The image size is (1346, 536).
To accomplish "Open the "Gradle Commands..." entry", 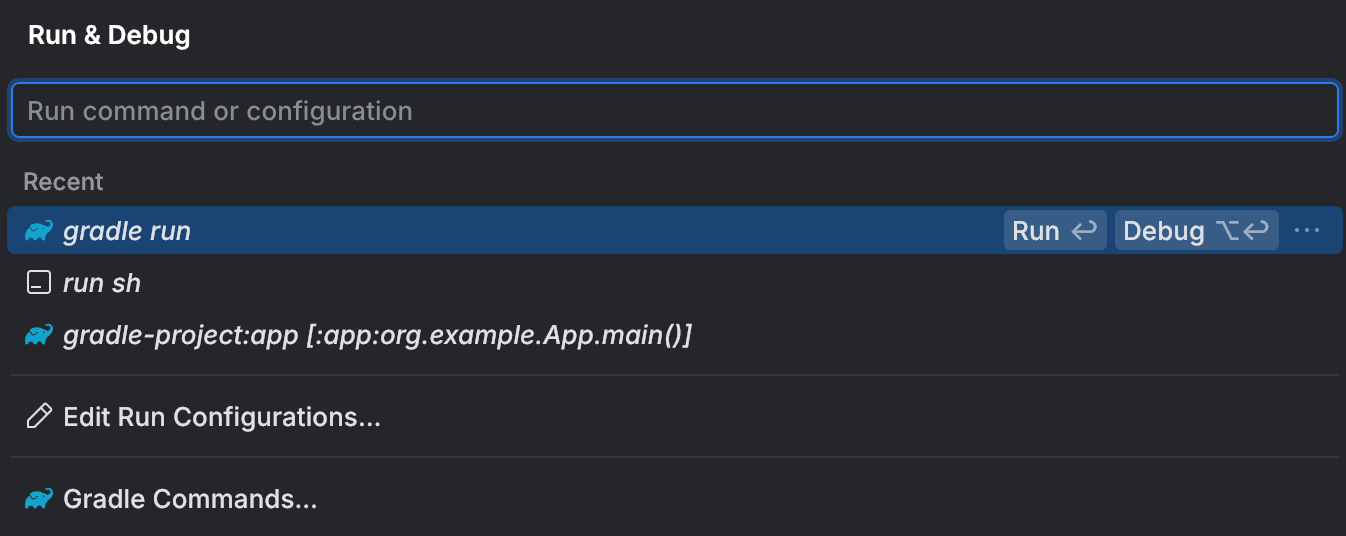I will (190, 498).
